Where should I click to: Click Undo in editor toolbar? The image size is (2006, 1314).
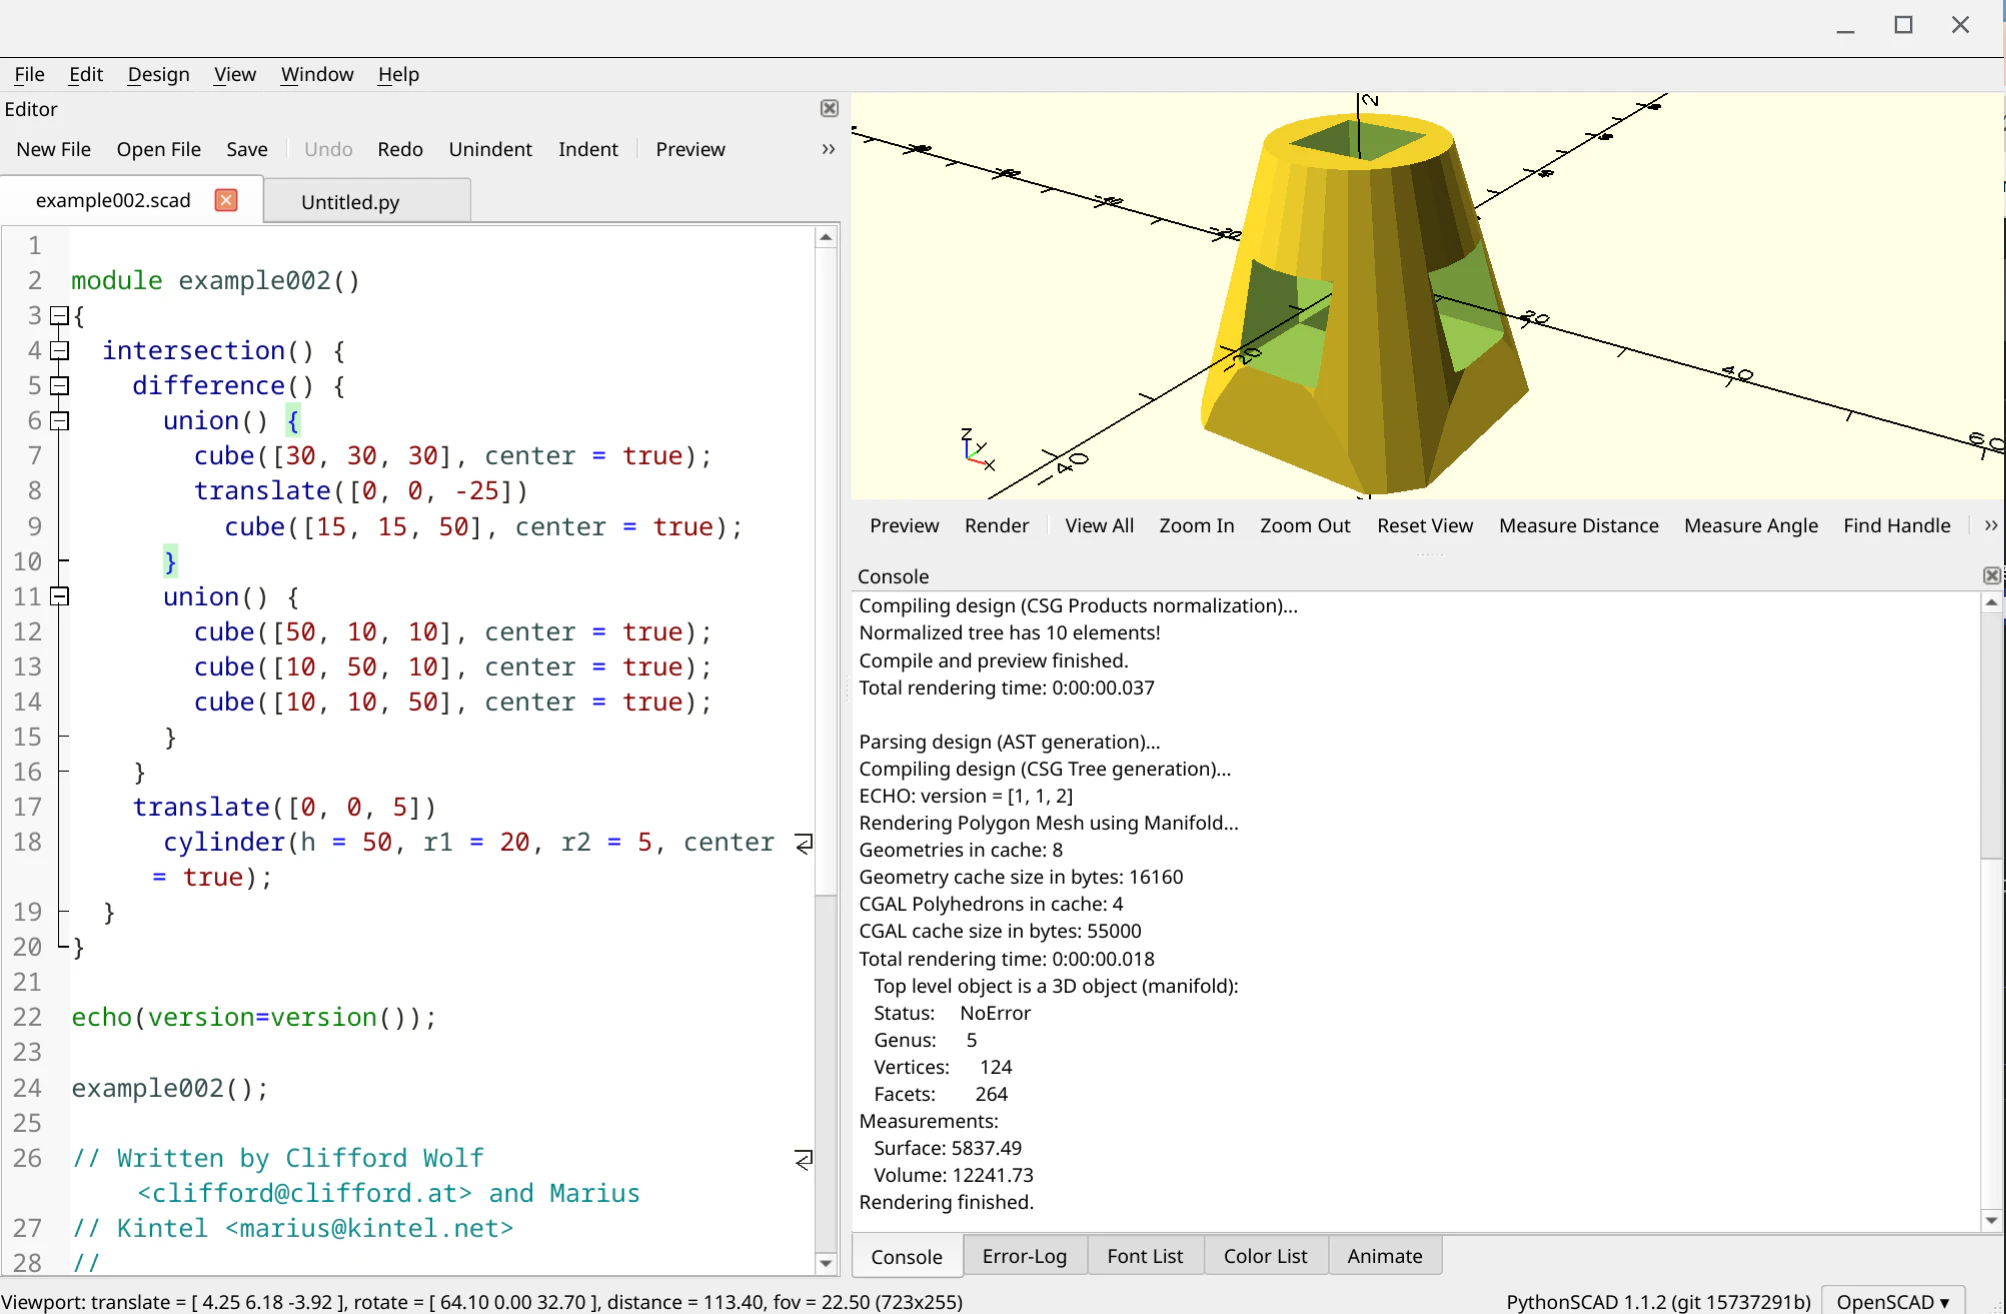(328, 149)
